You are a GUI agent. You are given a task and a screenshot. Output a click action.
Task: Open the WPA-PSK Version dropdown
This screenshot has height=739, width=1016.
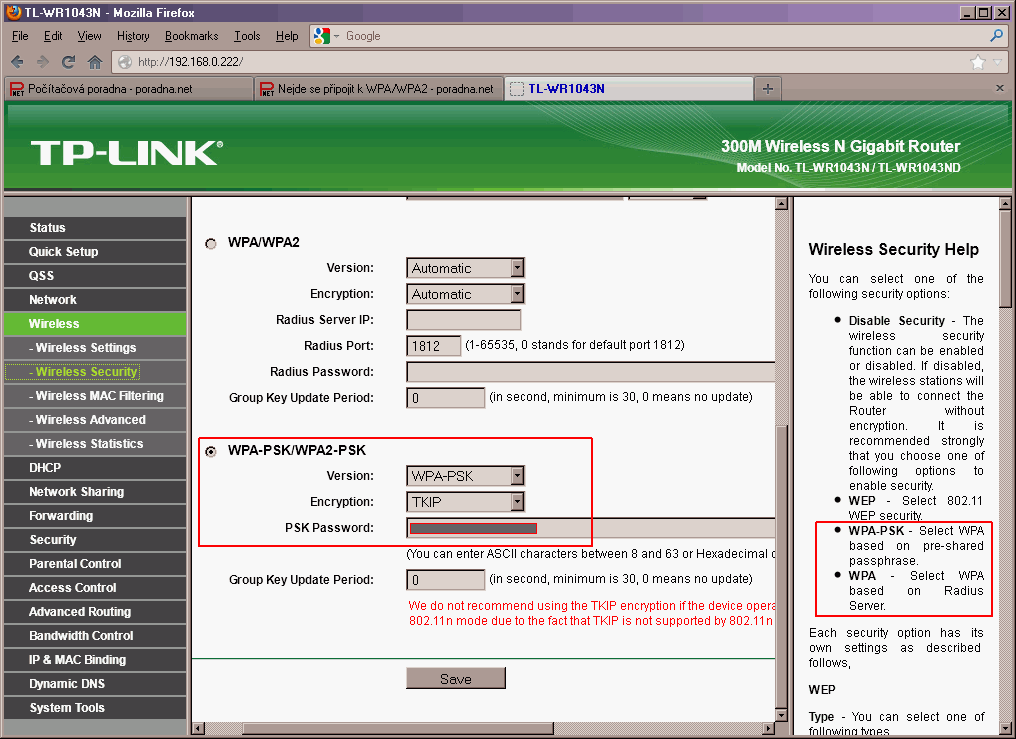click(466, 476)
